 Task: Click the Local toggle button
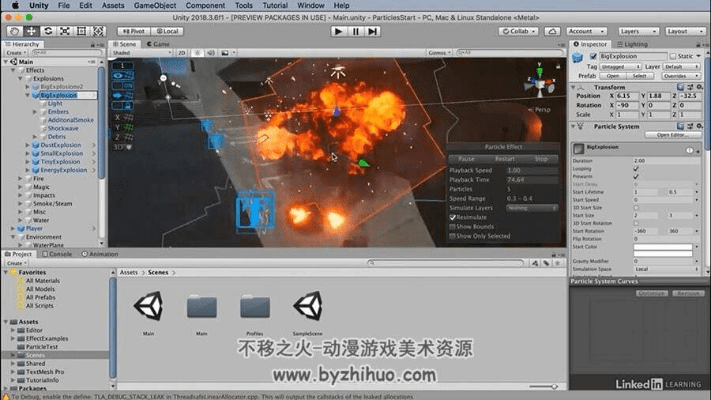[167, 31]
